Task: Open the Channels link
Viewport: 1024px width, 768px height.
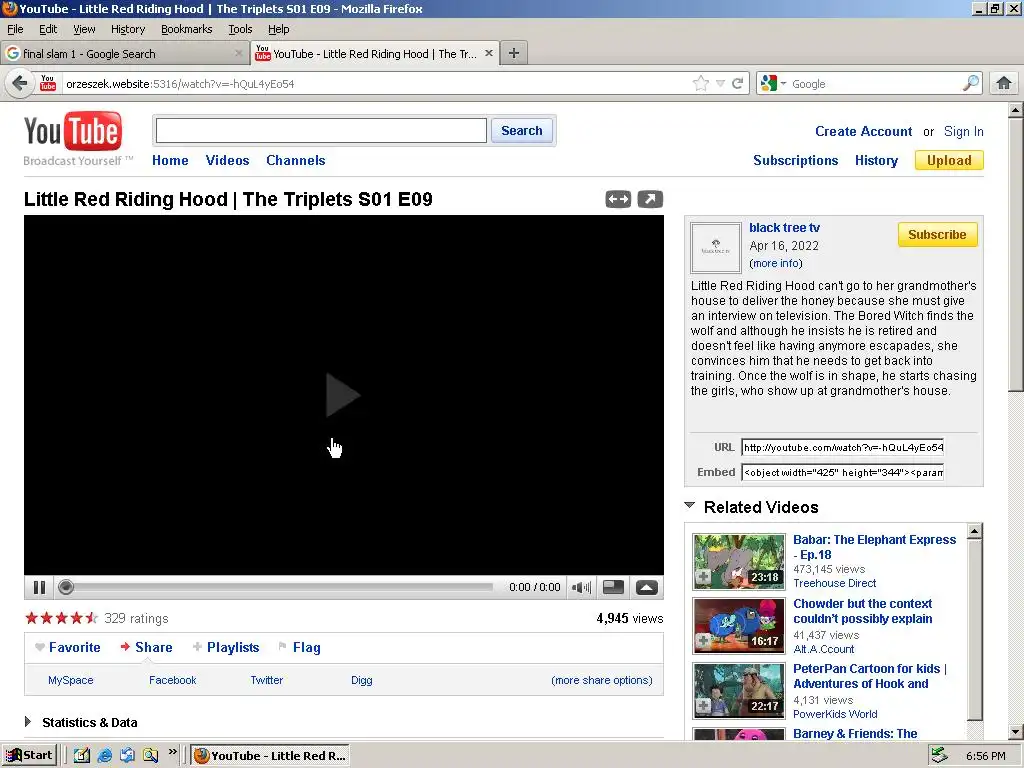Action: pyautogui.click(x=295, y=160)
